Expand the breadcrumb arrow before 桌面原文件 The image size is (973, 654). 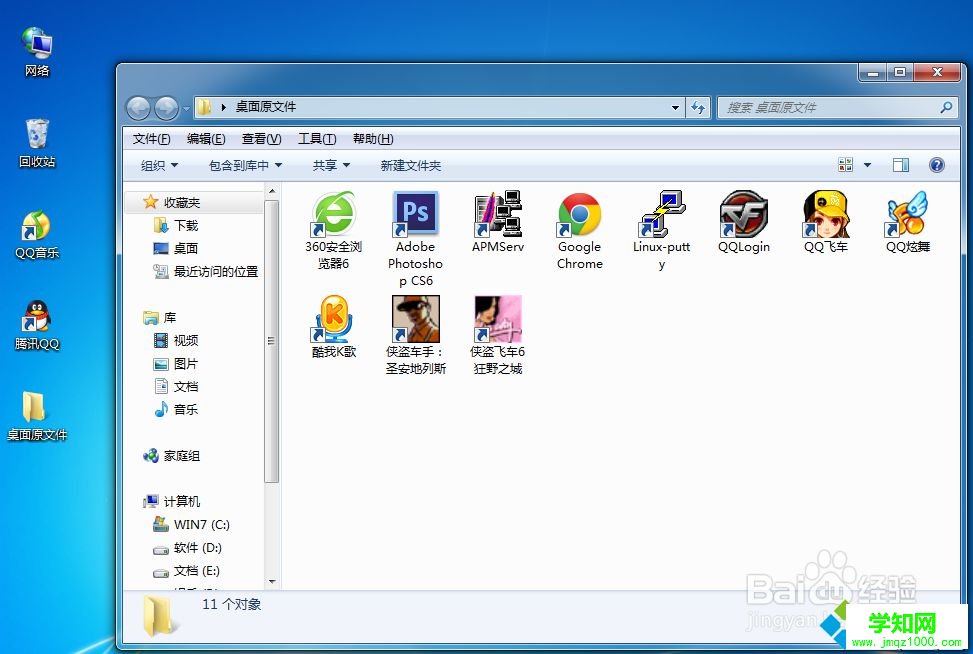[223, 107]
